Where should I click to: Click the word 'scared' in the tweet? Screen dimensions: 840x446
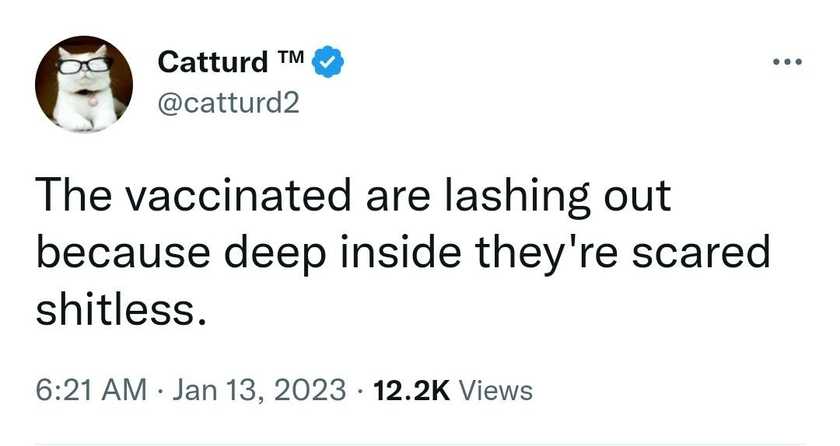pyautogui.click(x=701, y=252)
